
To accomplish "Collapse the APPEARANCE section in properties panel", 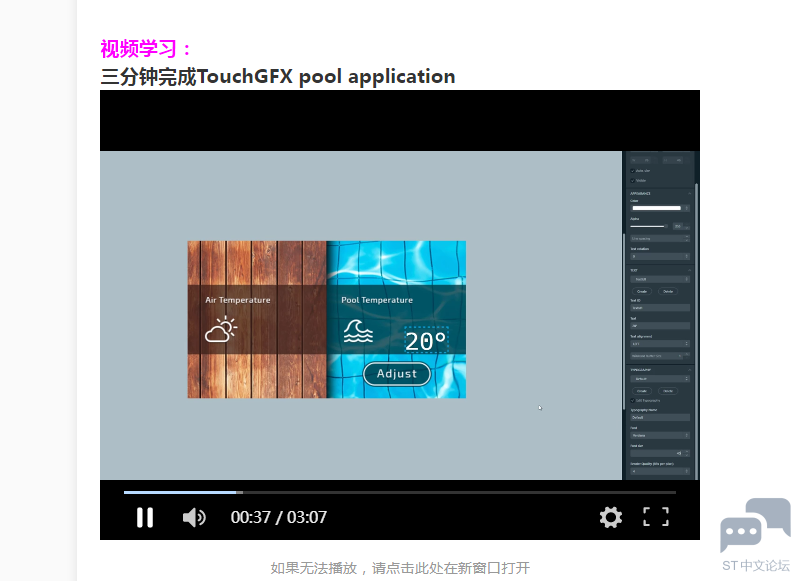I will point(689,193).
